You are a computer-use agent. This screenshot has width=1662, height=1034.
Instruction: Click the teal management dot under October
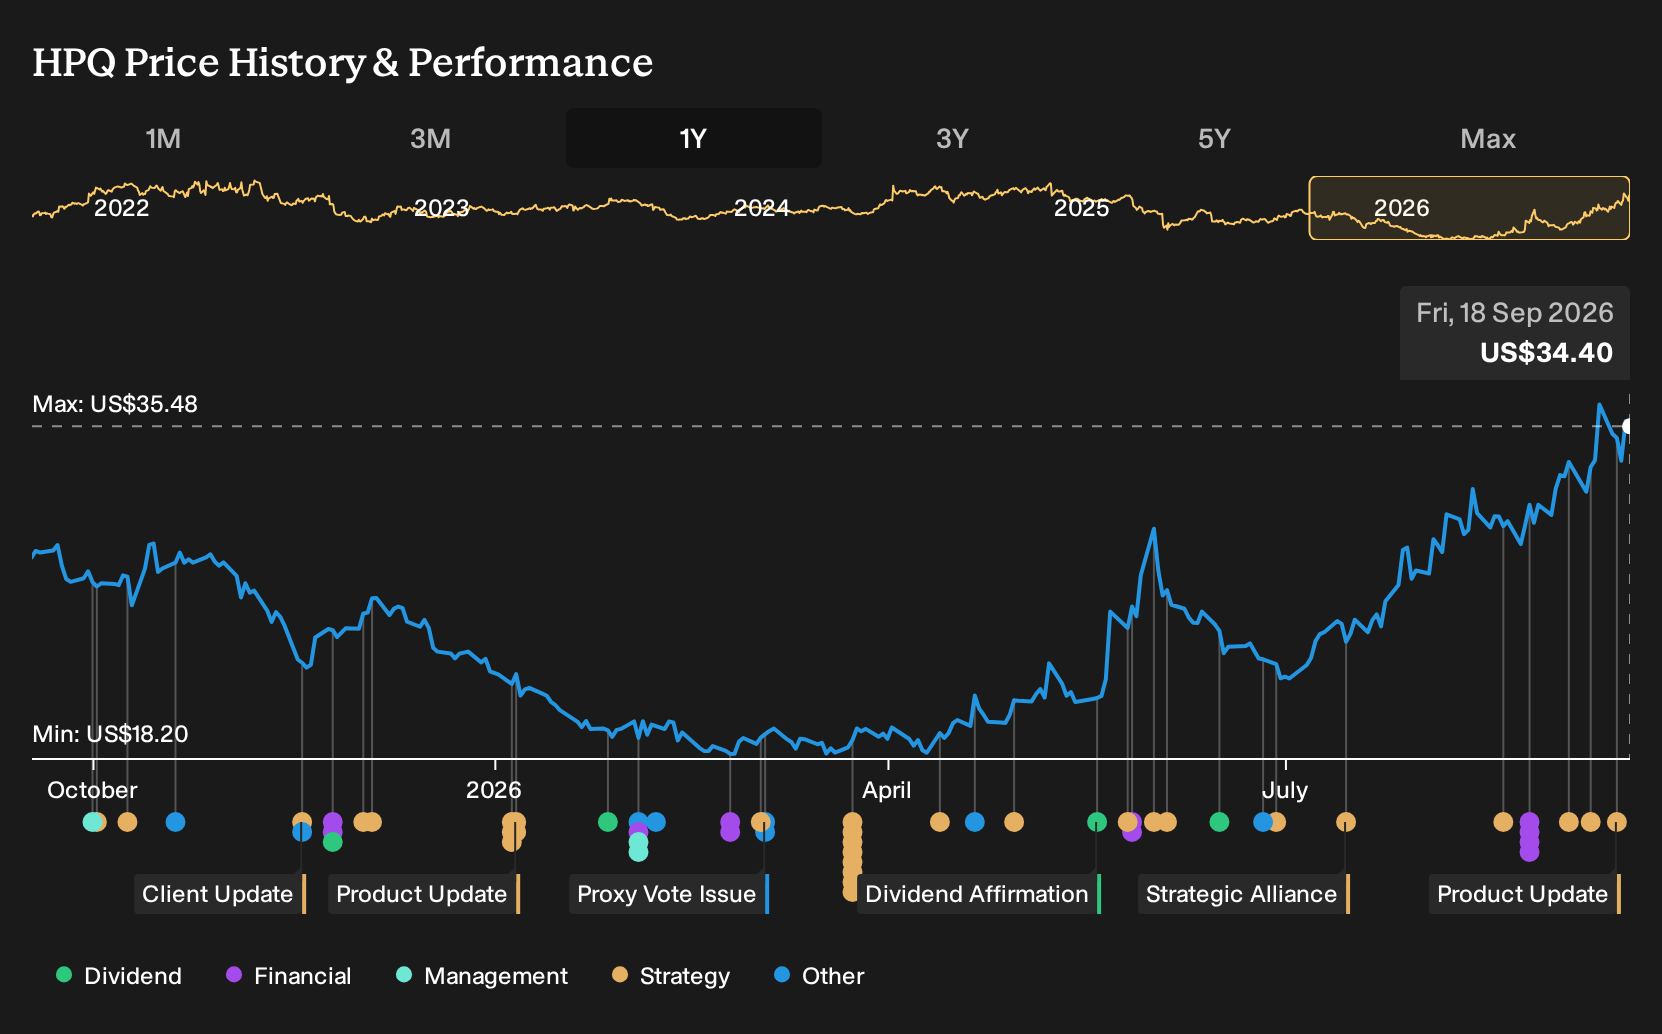(x=92, y=822)
